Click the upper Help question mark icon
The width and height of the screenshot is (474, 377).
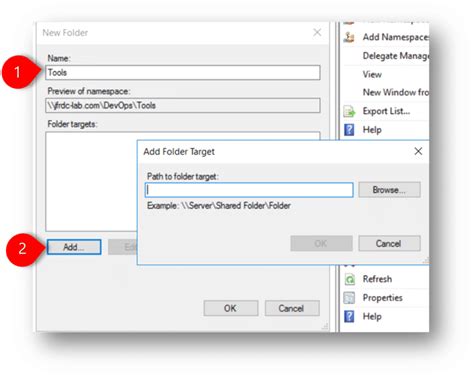[x=349, y=130]
